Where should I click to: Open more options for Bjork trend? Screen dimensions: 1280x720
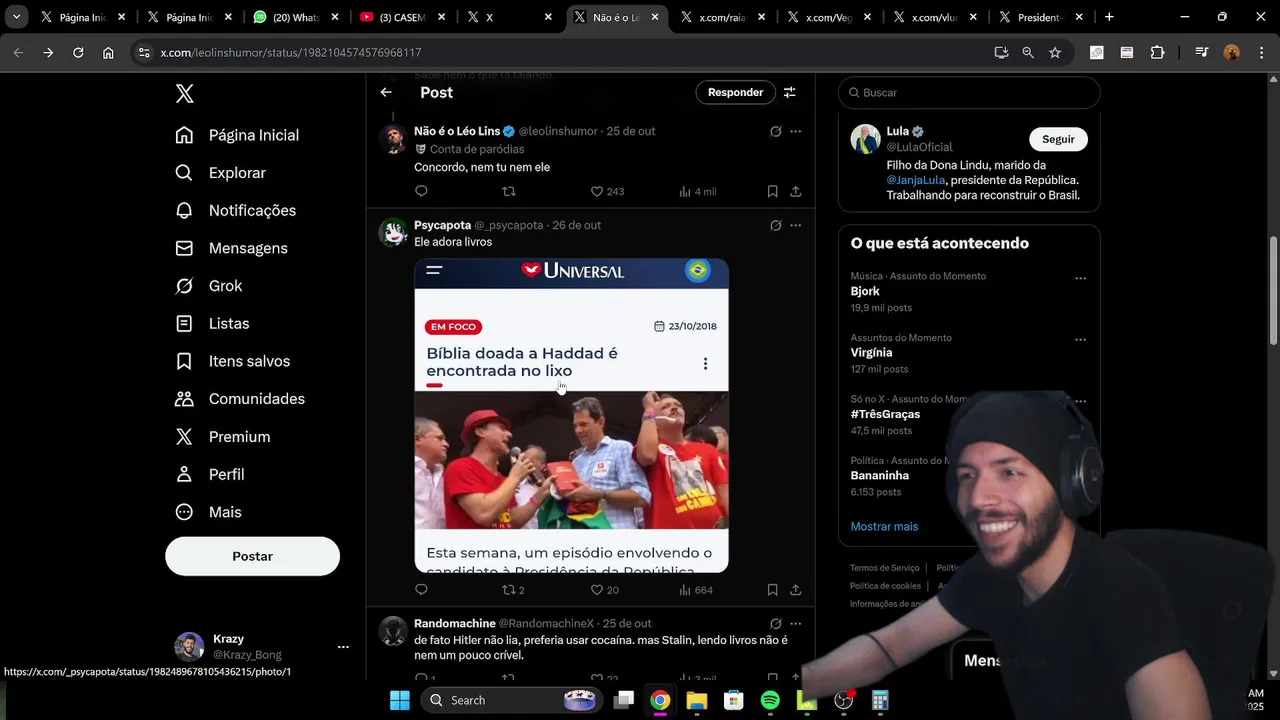click(1080, 278)
